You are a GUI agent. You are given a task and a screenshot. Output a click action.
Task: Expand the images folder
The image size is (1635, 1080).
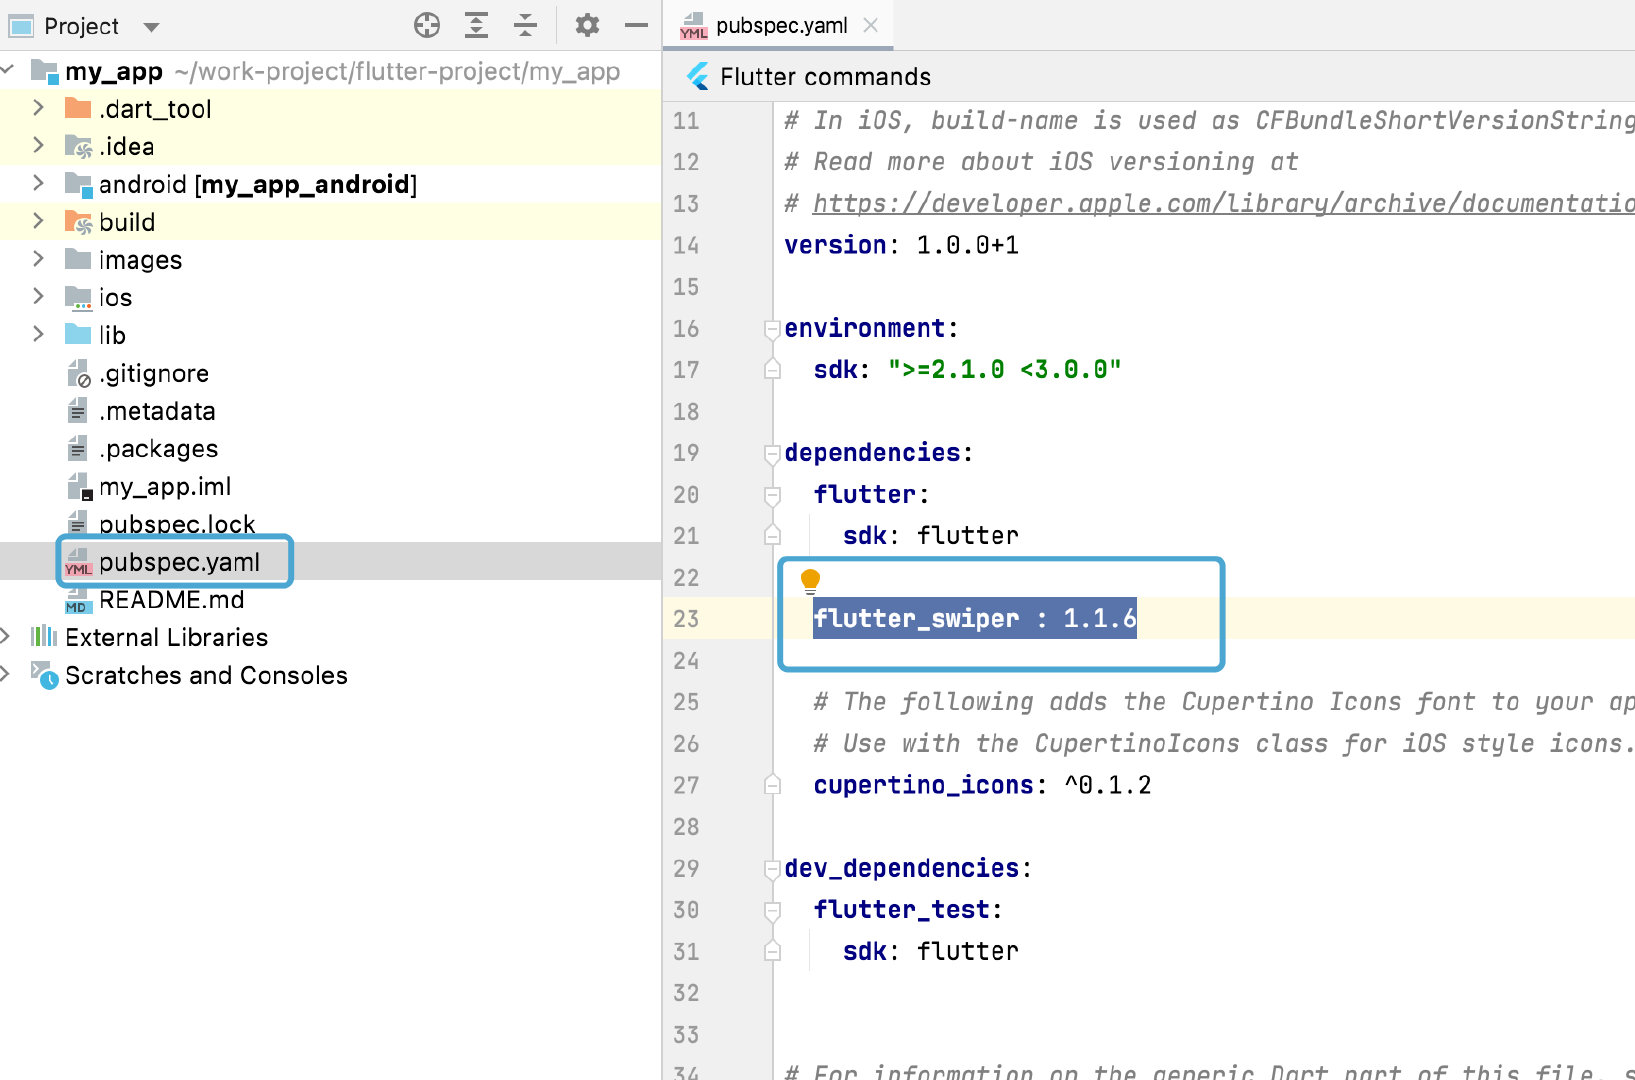pos(38,259)
